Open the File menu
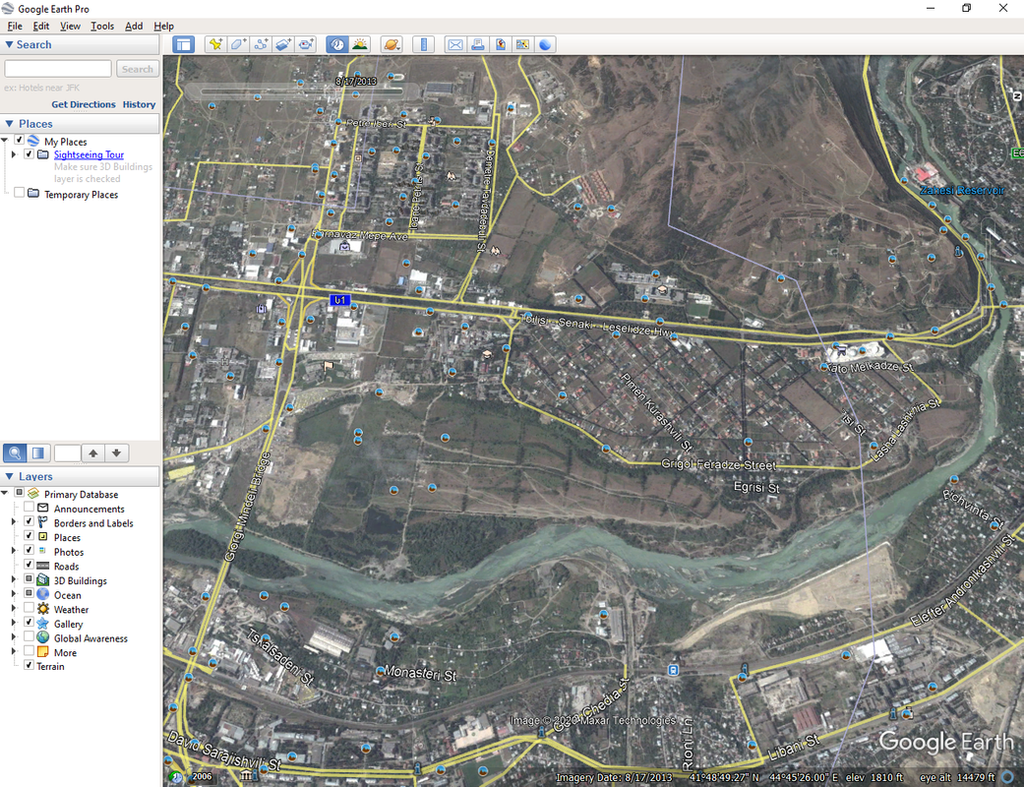Viewport: 1024px width, 787px height. pos(15,26)
